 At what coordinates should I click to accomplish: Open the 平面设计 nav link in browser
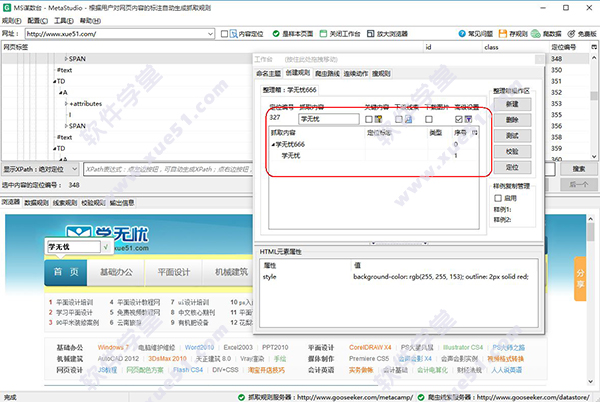tap(174, 272)
